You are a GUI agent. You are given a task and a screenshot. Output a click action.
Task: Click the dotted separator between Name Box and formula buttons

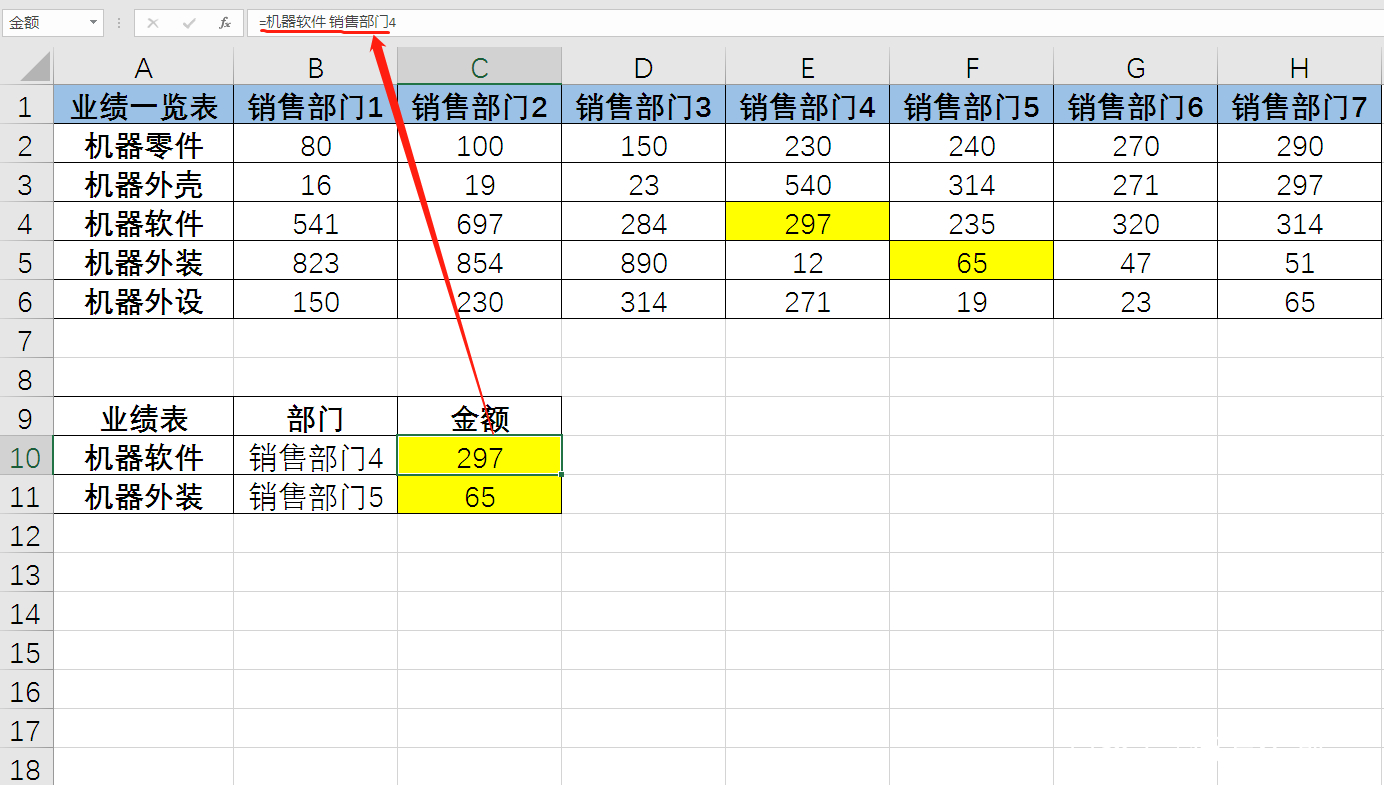pyautogui.click(x=118, y=21)
